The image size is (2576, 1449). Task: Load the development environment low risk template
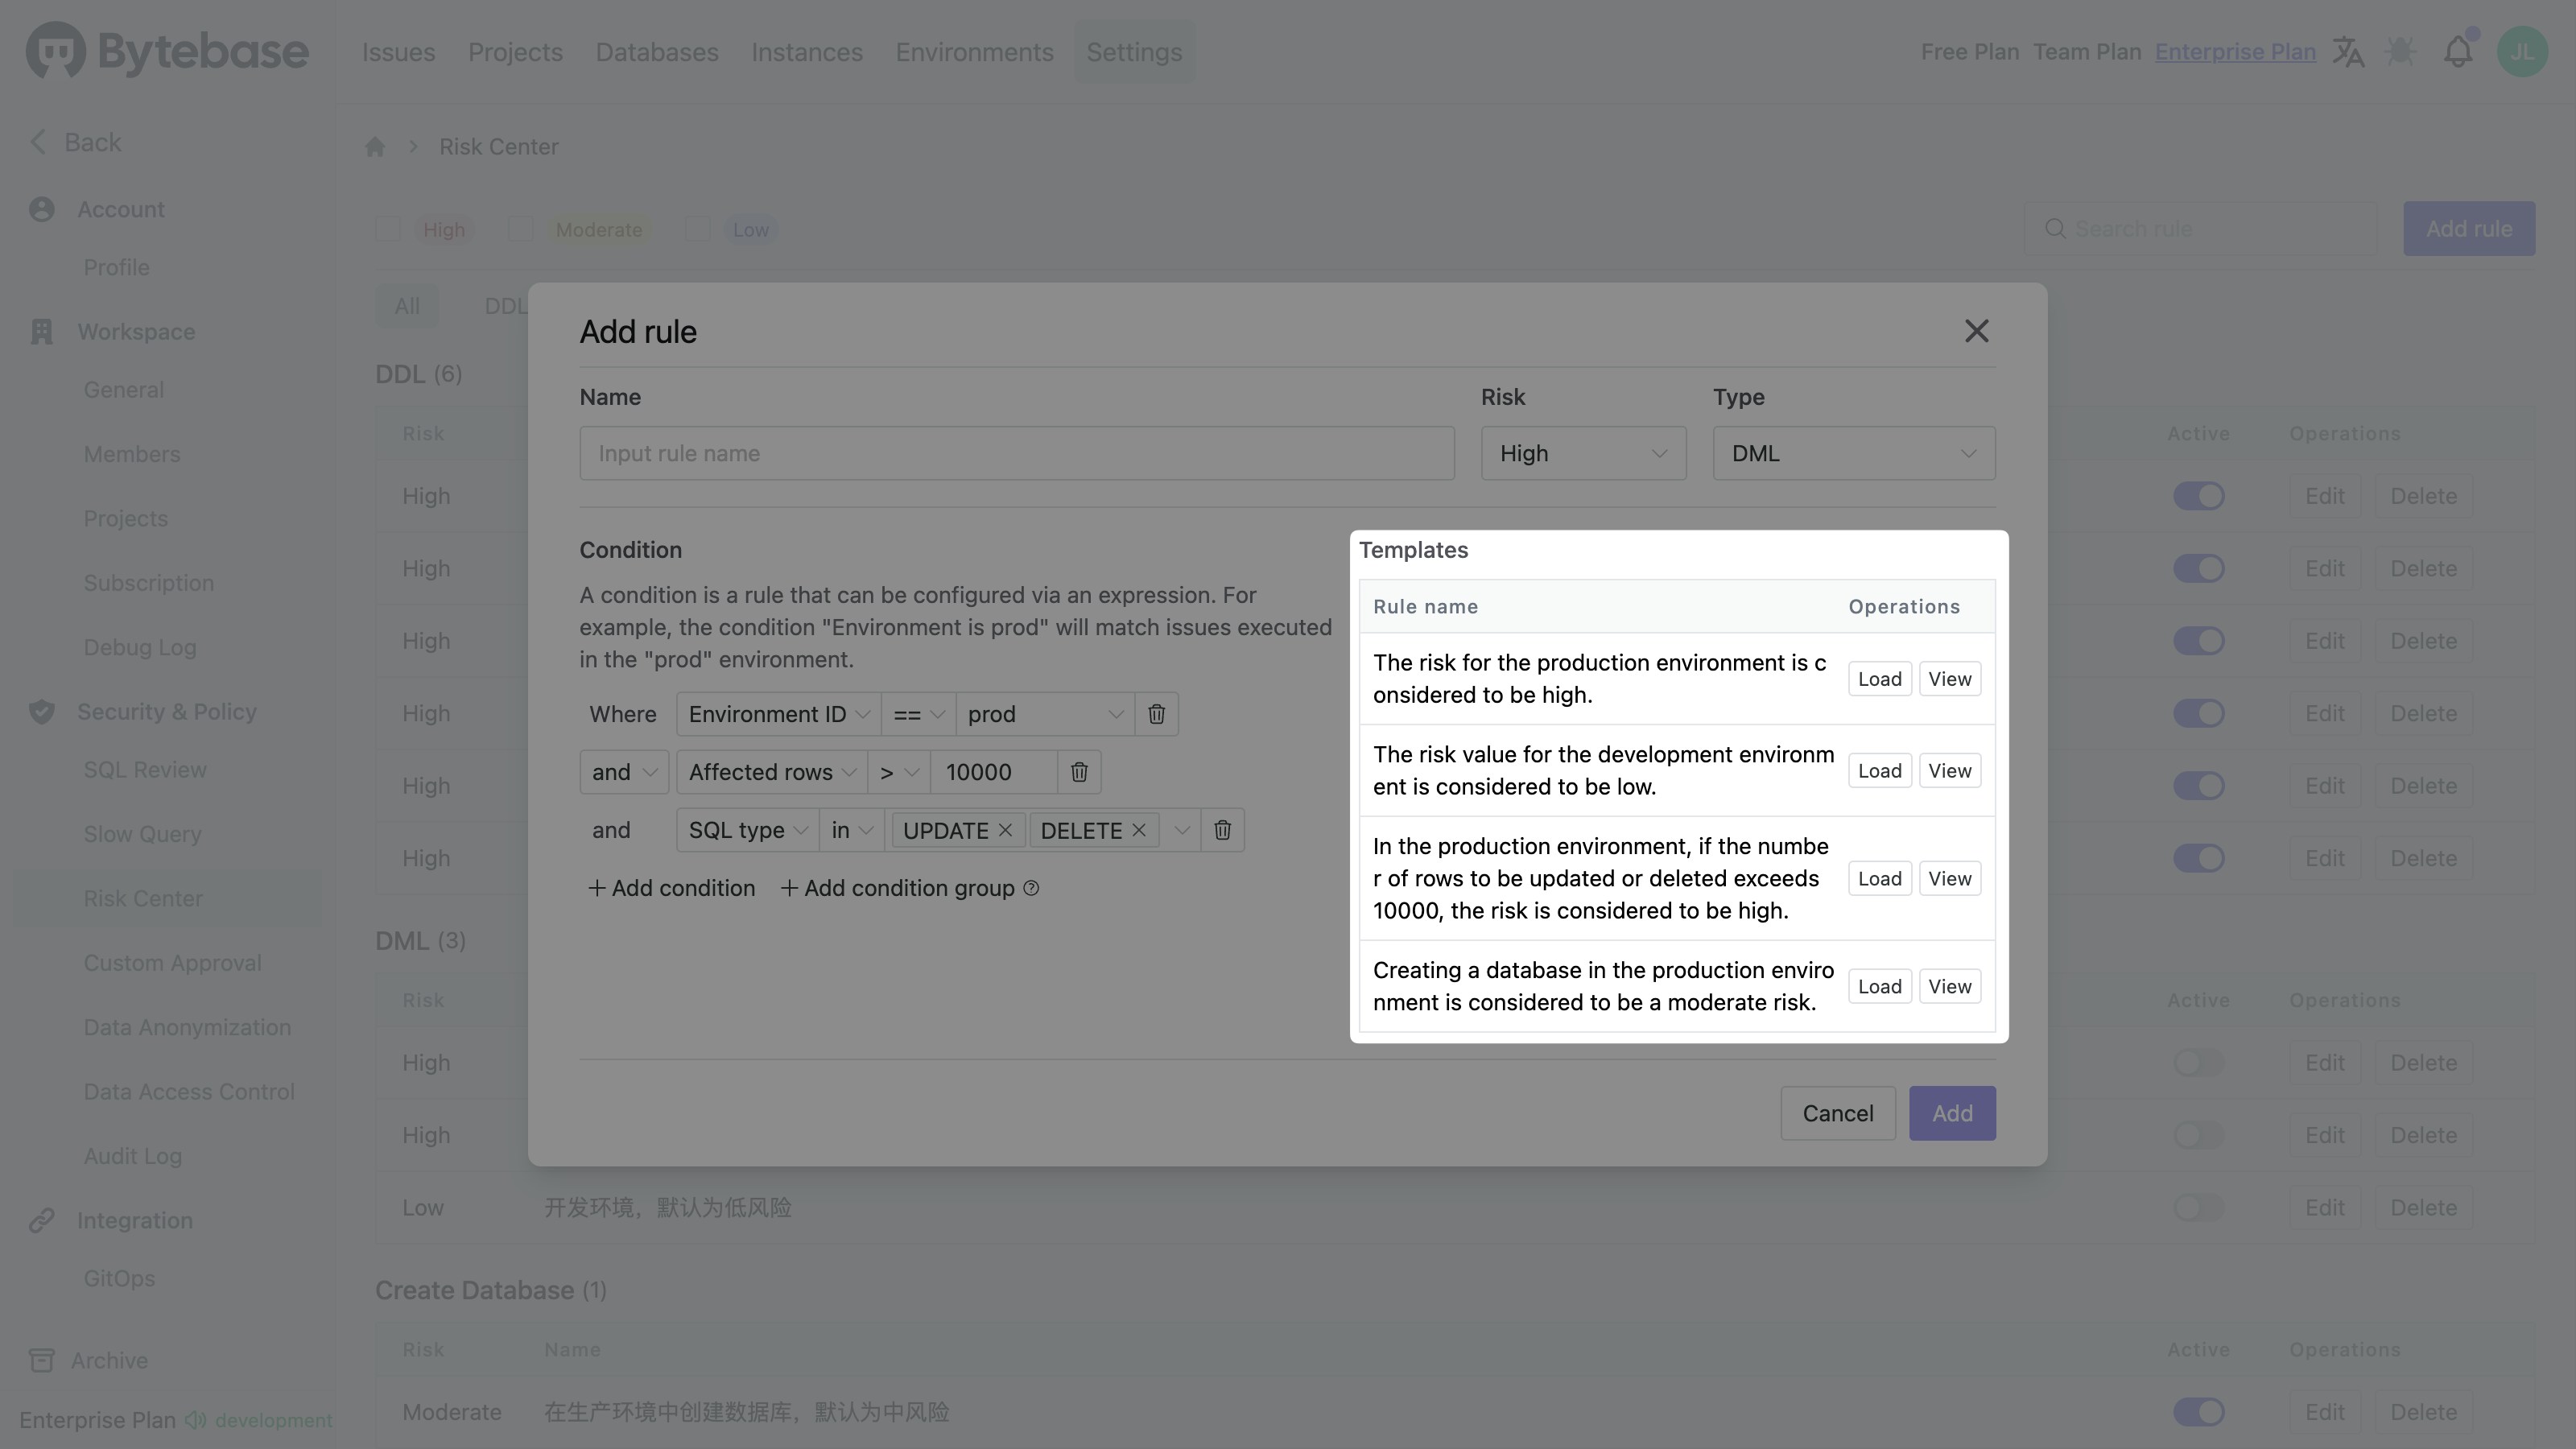click(x=1879, y=771)
